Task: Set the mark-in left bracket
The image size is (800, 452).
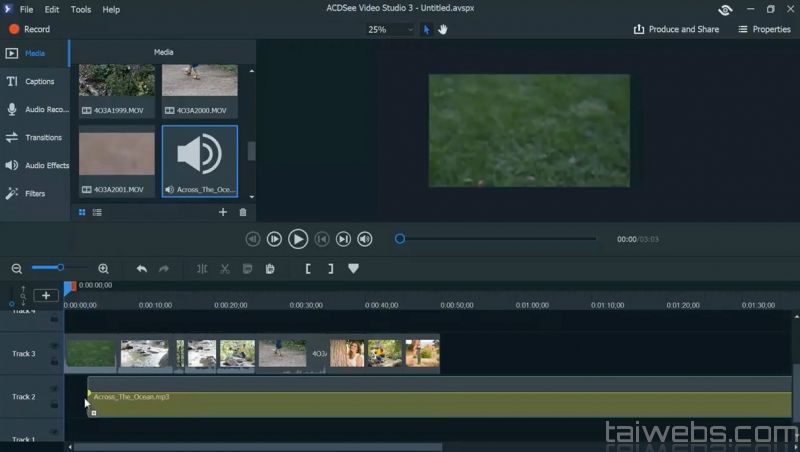Action: (308, 269)
